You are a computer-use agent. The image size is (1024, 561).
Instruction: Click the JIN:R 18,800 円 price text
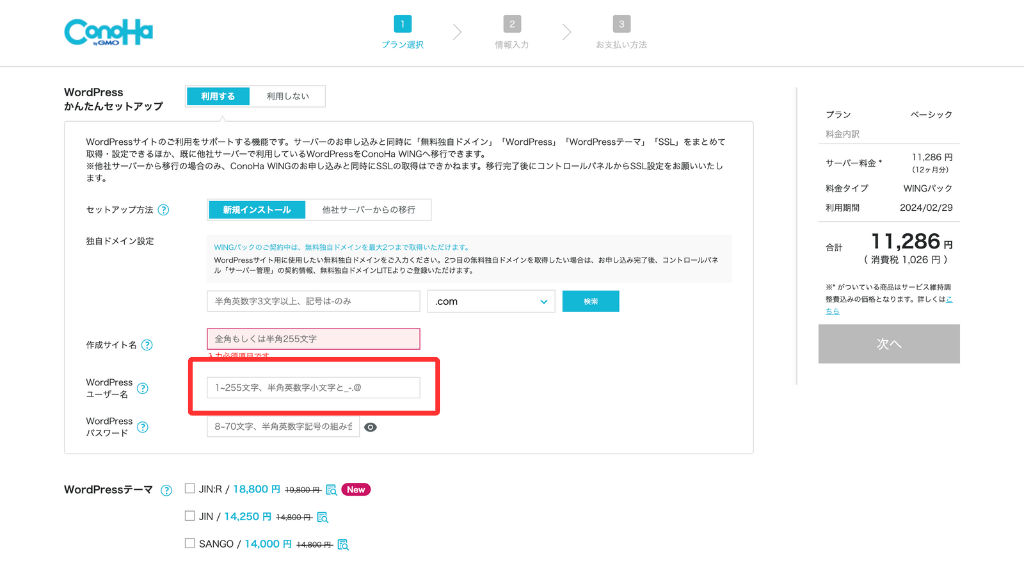tap(257, 489)
